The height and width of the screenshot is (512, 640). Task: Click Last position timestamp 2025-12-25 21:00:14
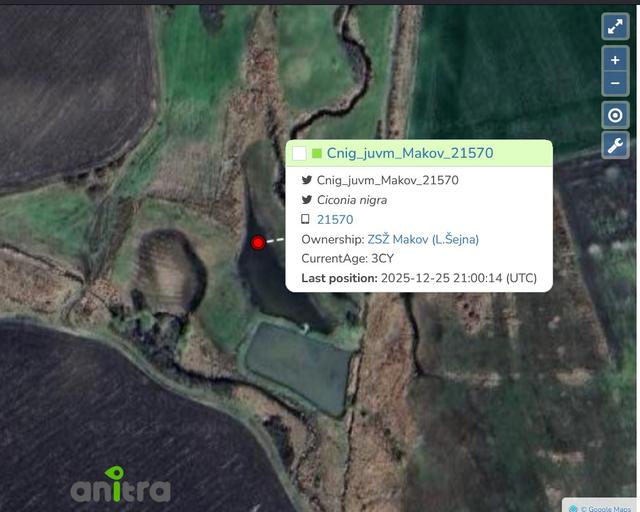click(x=441, y=278)
